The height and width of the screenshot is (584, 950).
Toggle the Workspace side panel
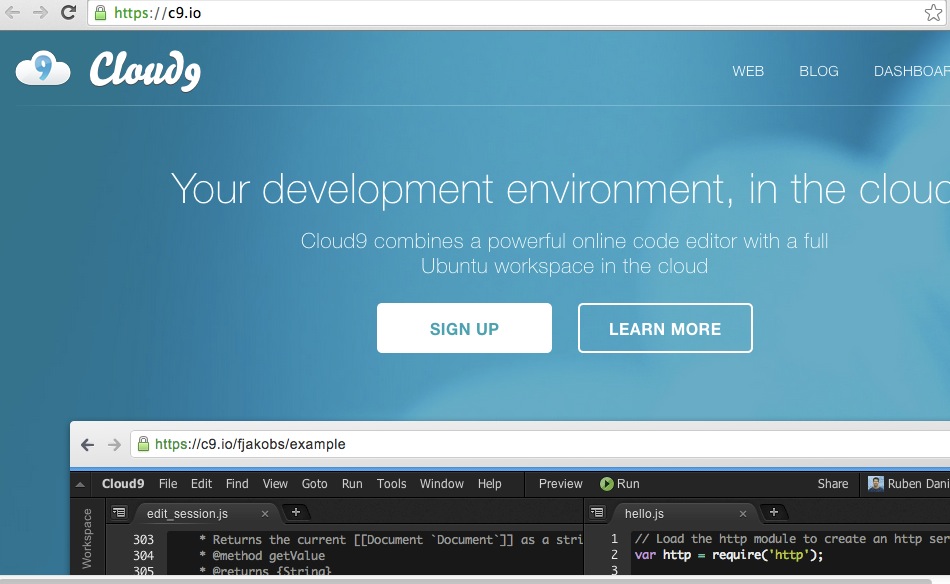(87, 538)
